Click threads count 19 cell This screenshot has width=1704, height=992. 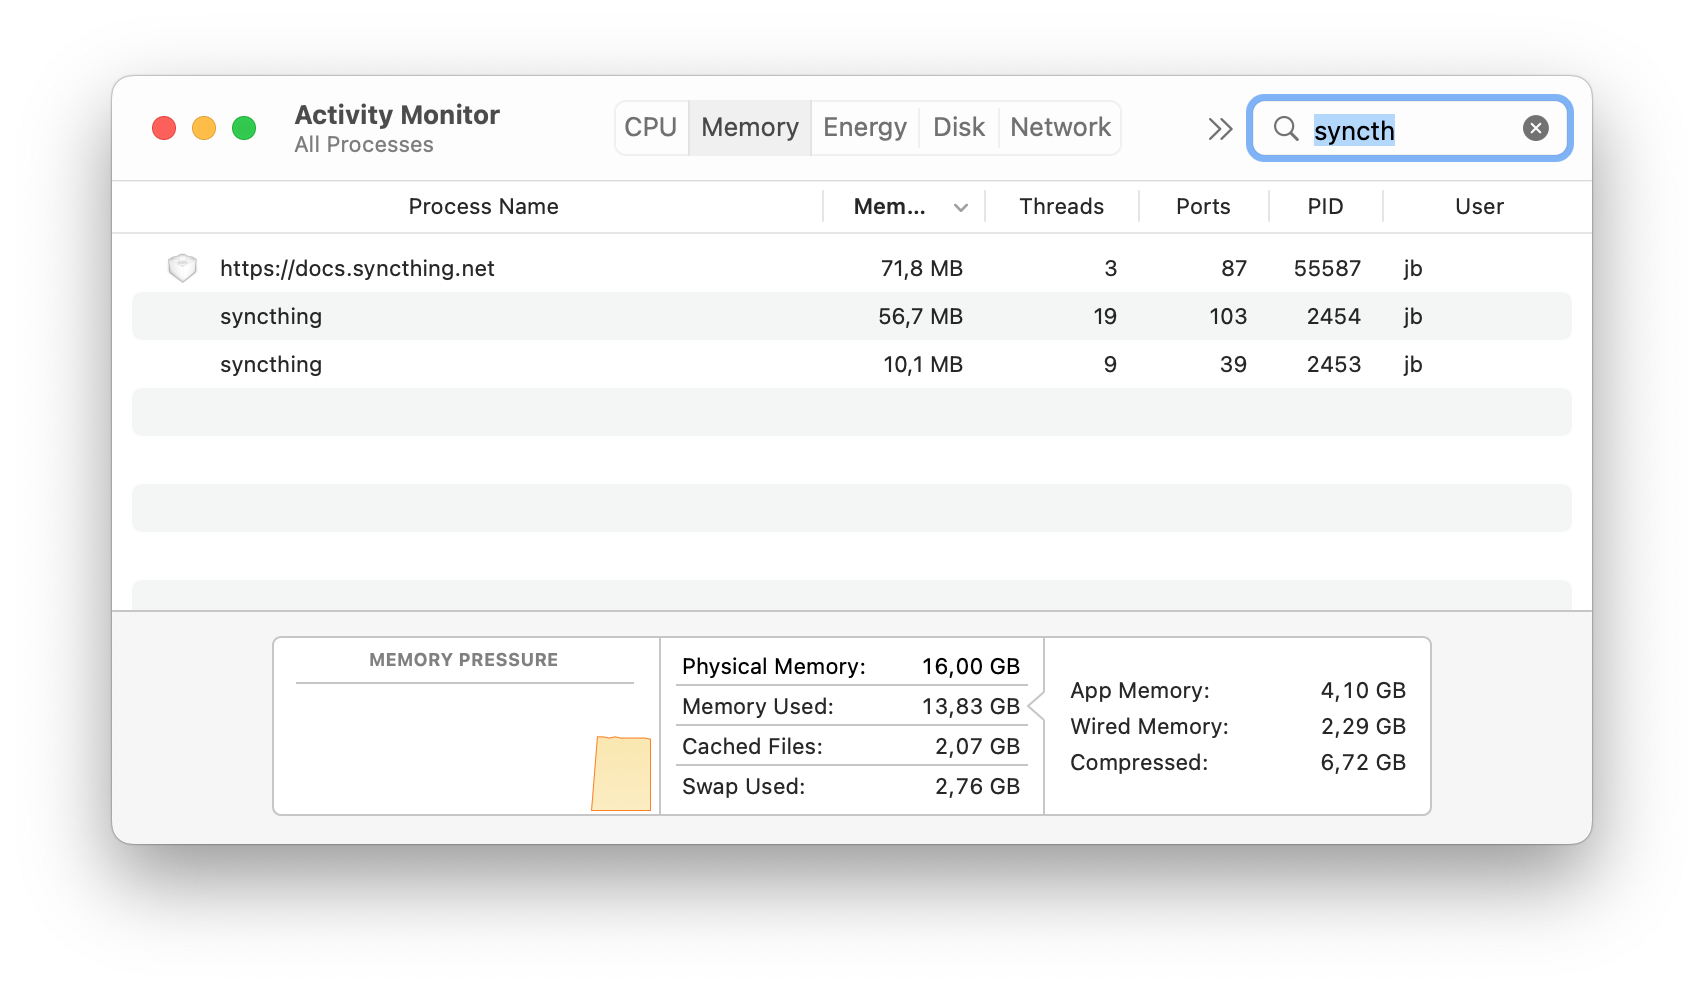(1105, 316)
